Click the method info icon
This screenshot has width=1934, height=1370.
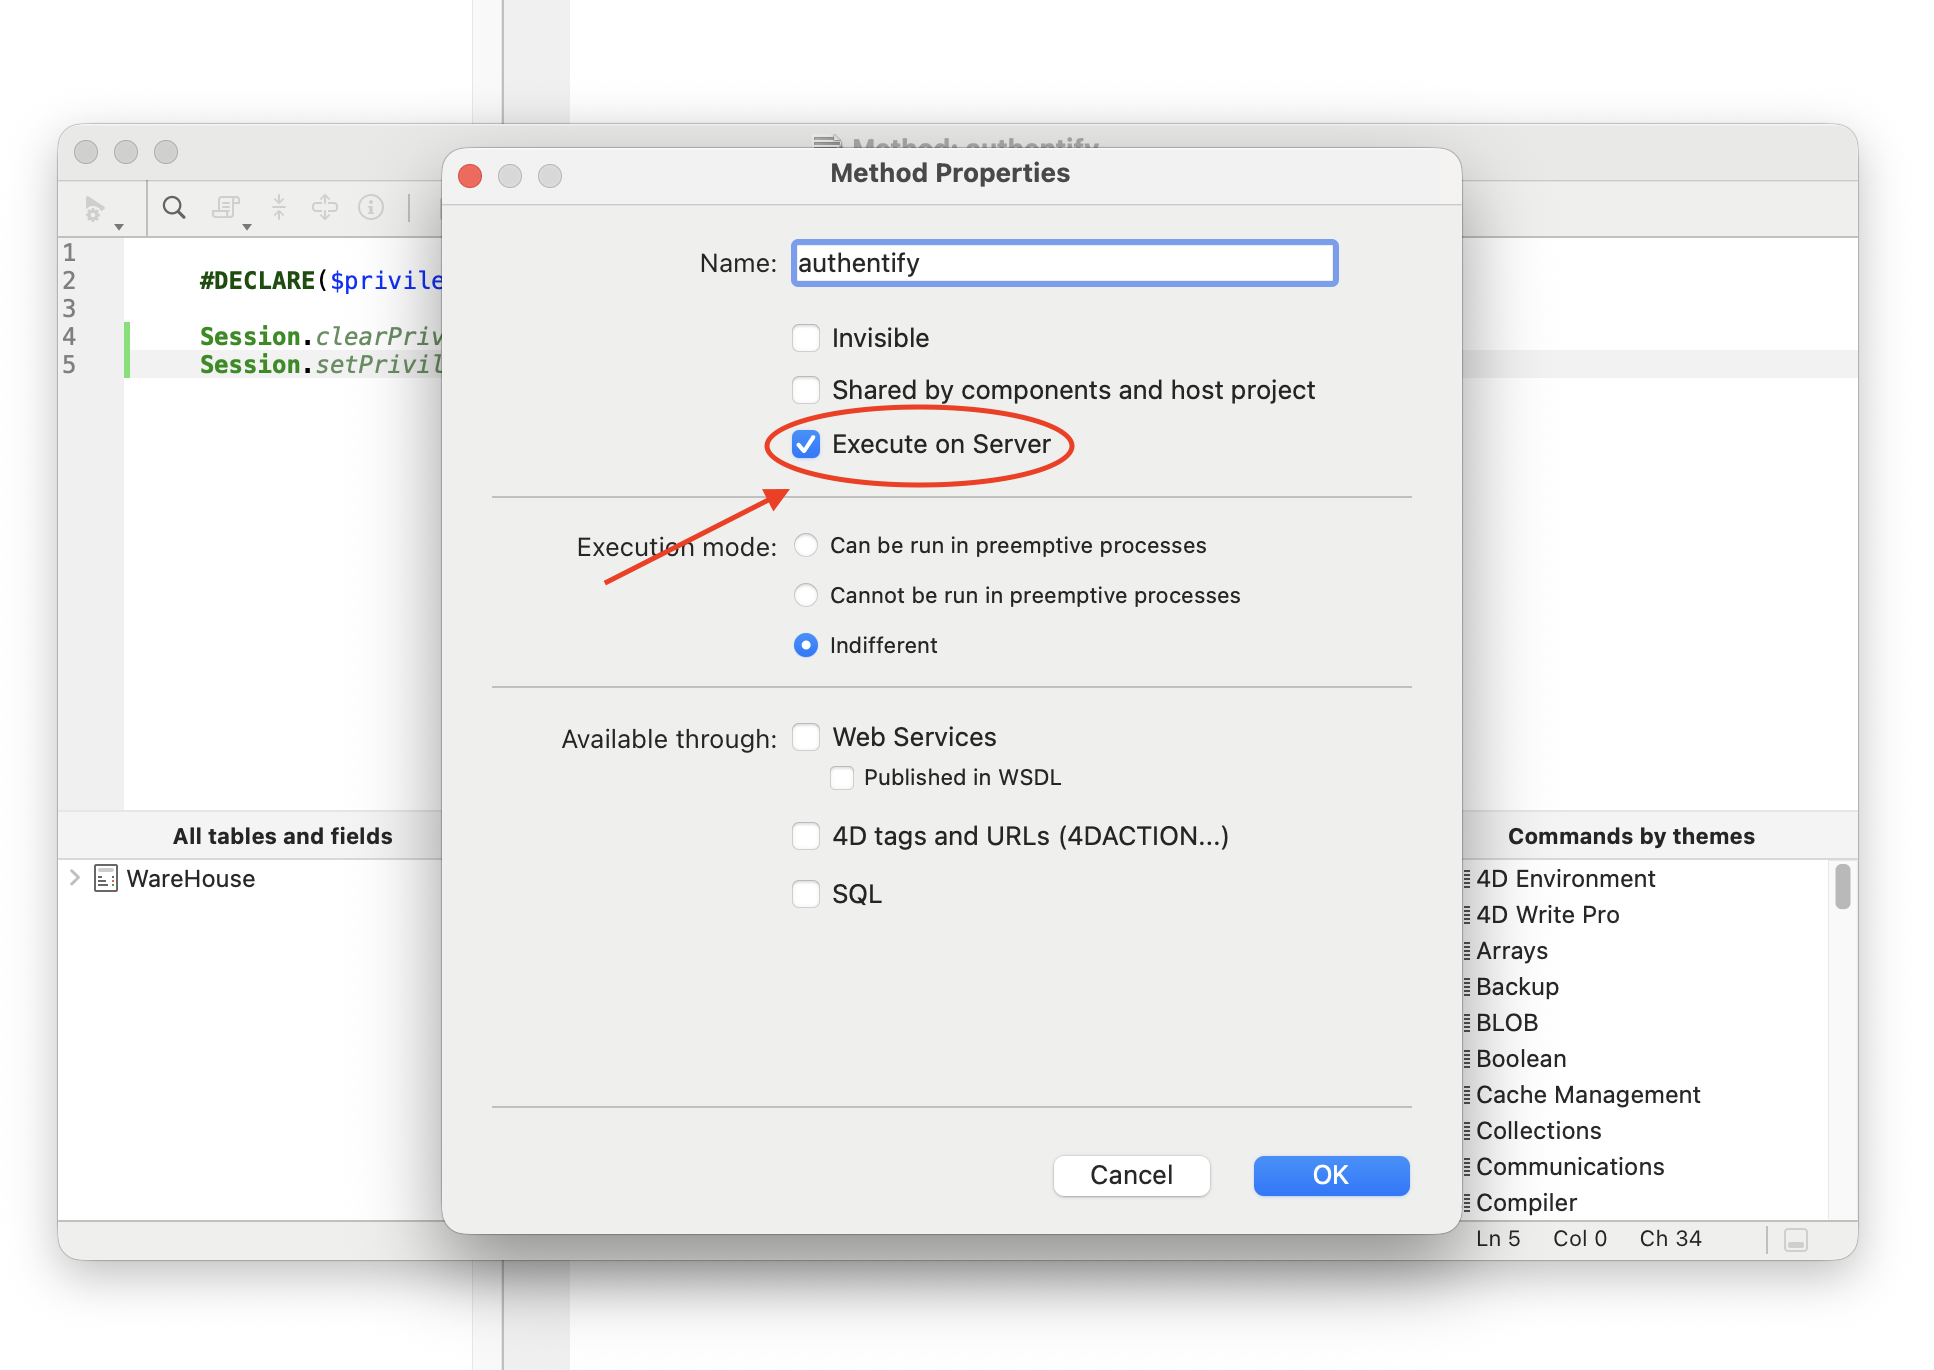(x=371, y=208)
